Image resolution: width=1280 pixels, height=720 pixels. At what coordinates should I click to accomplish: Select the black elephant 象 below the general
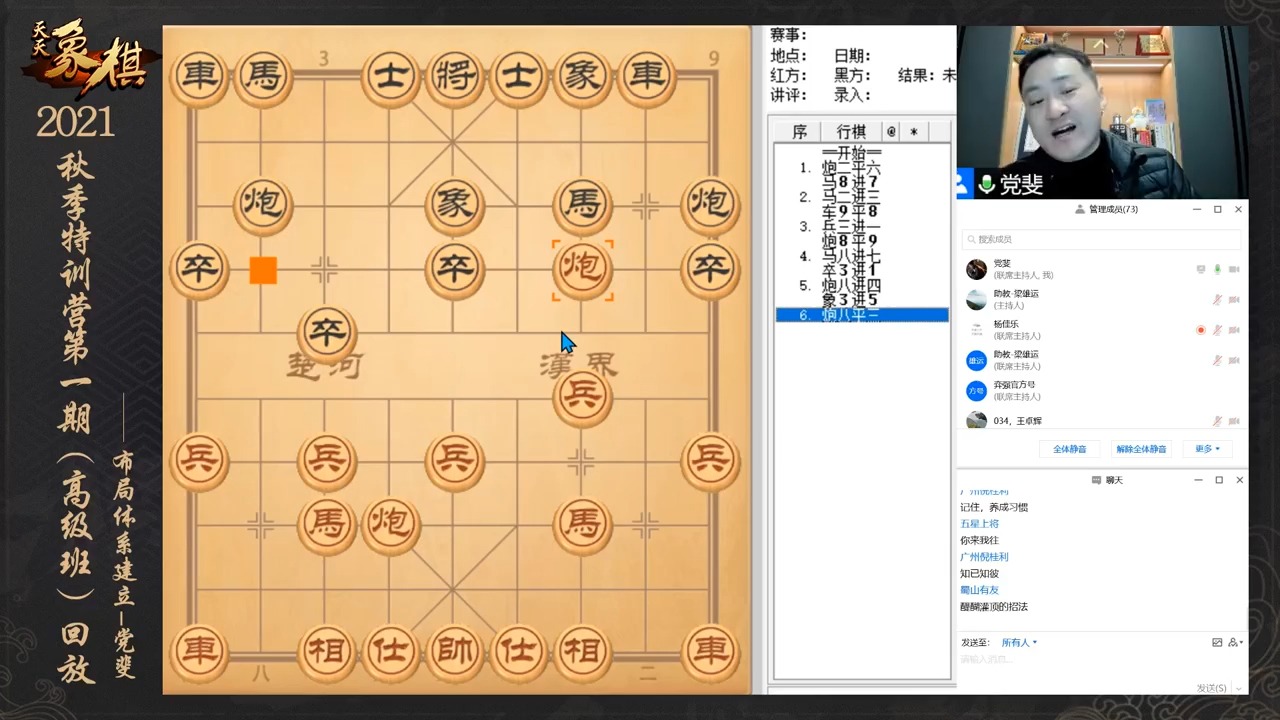tap(454, 205)
